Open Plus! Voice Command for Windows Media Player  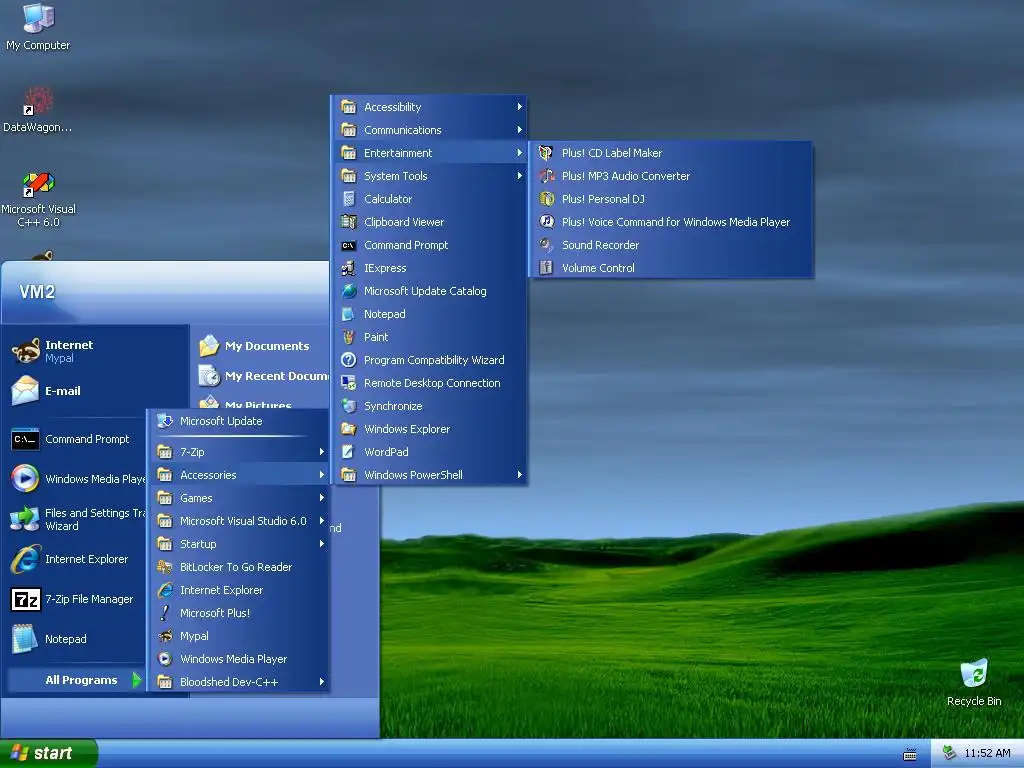click(670, 222)
